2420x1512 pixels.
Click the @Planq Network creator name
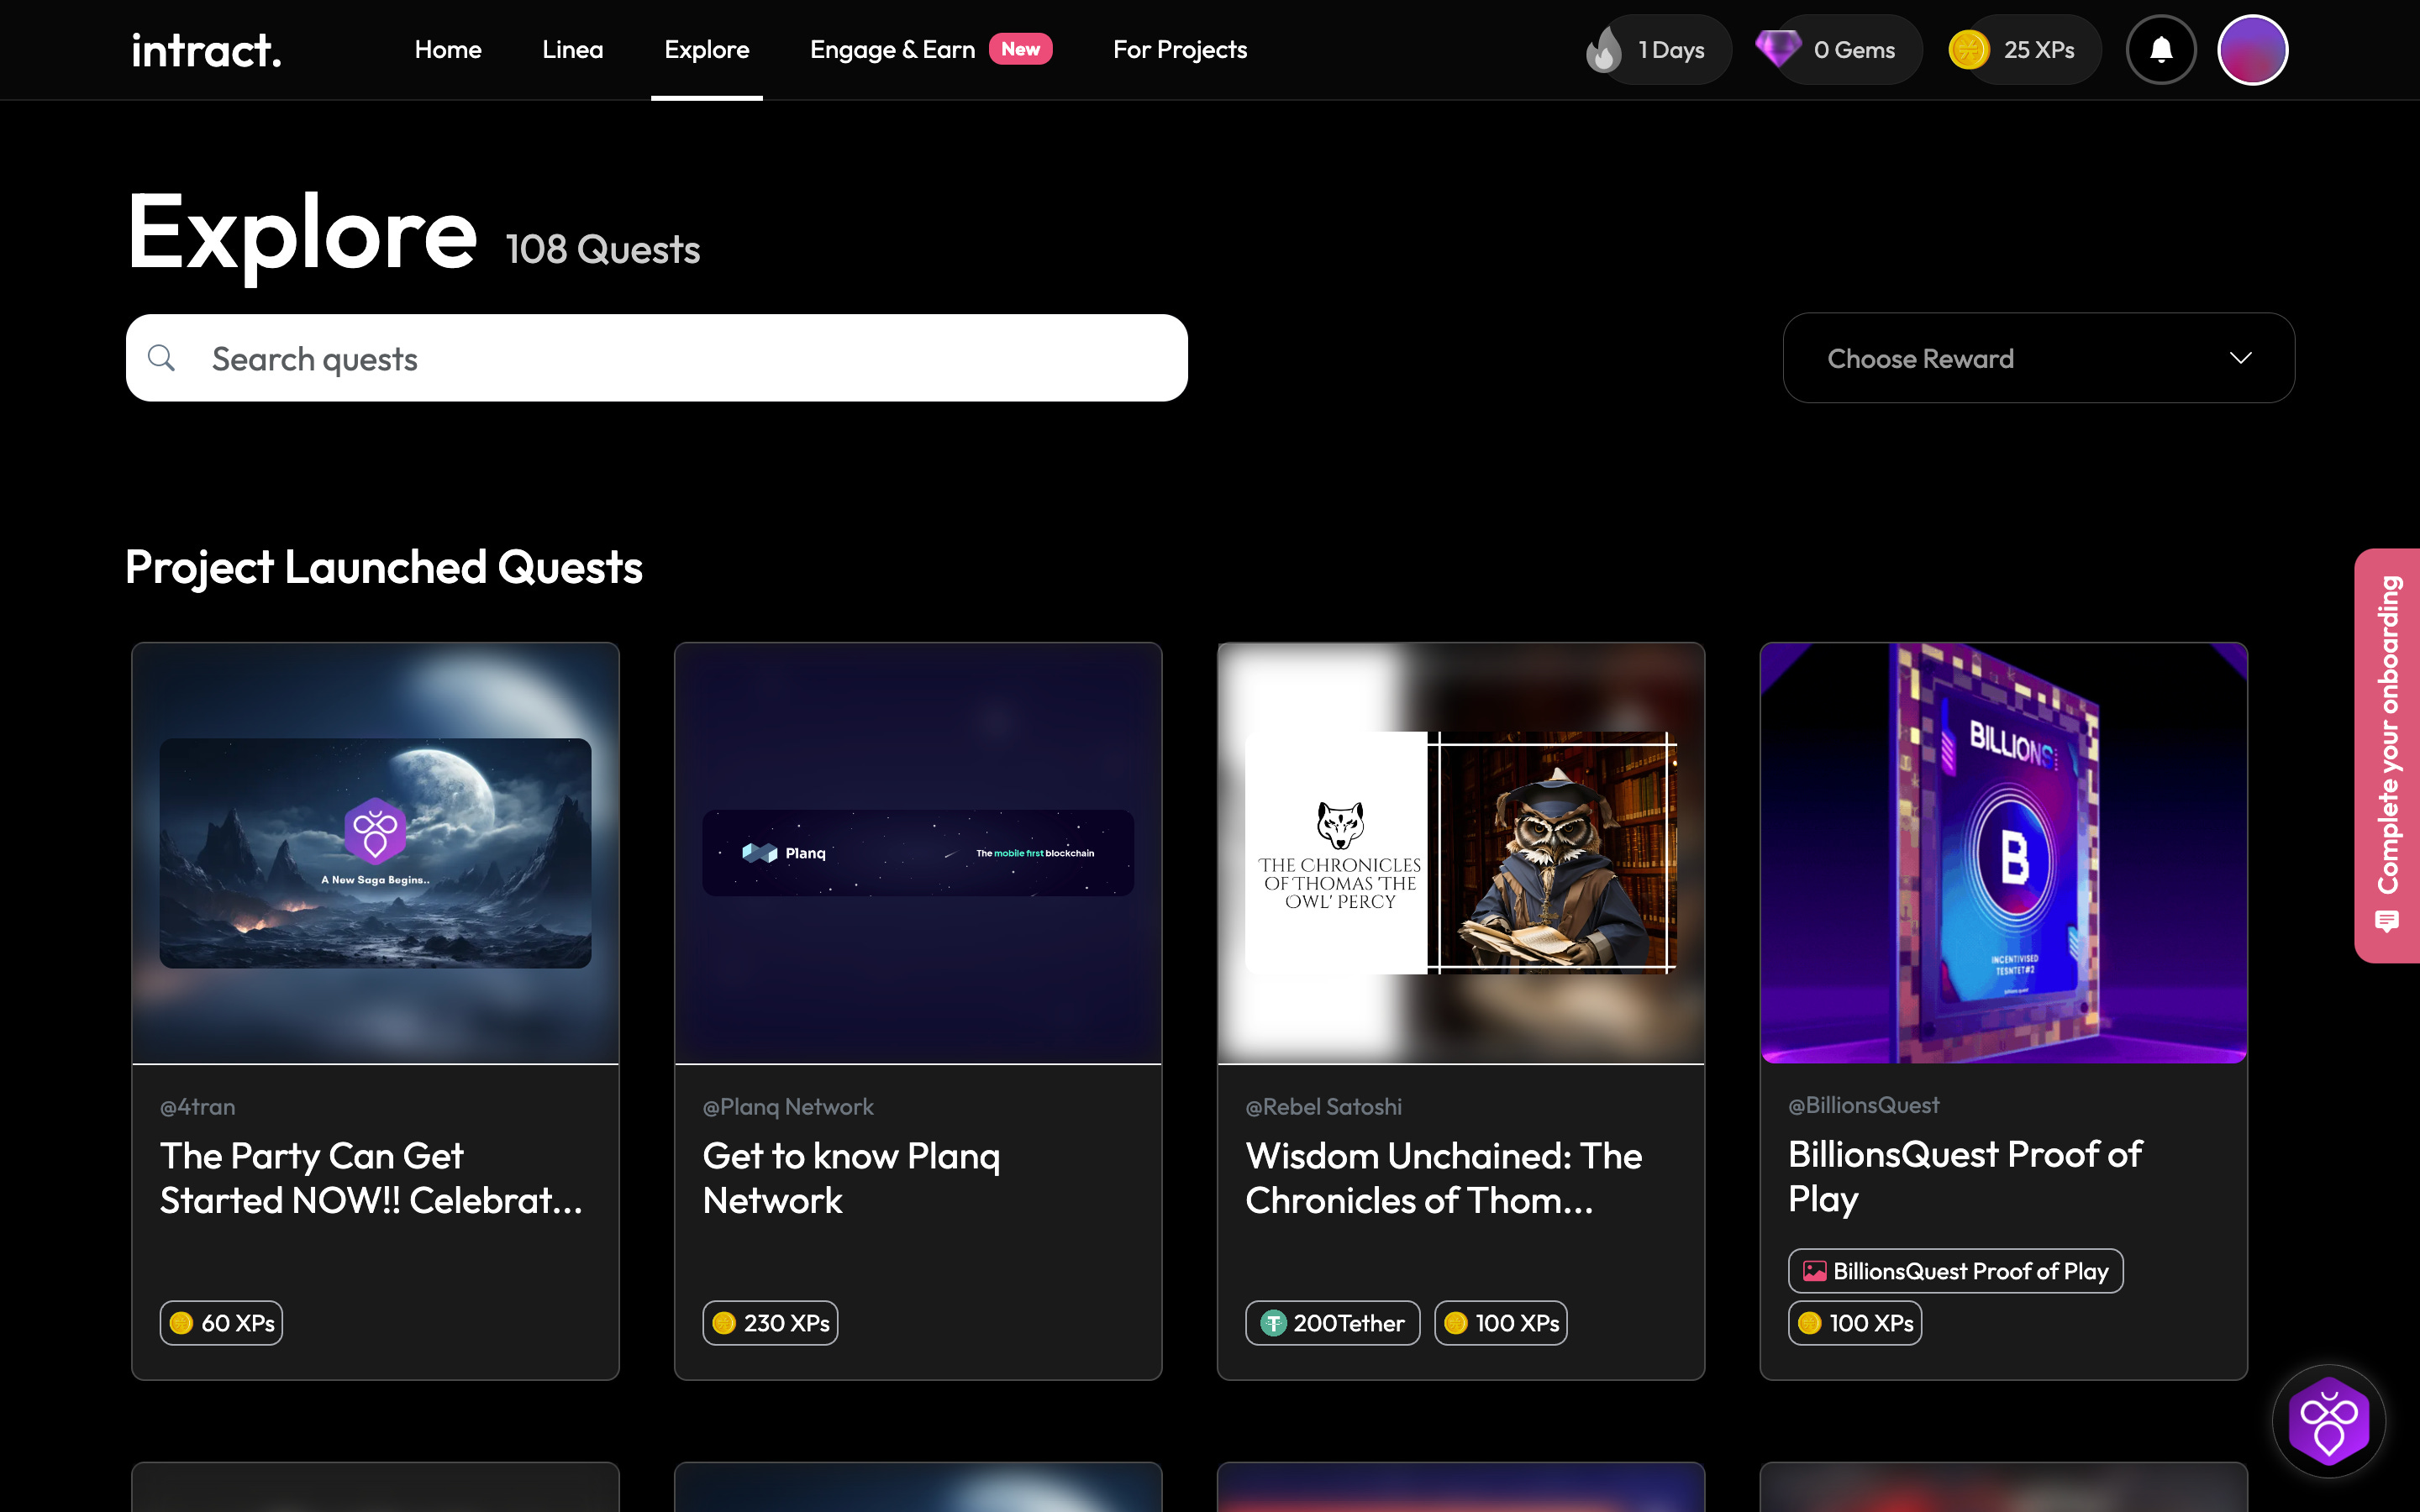coord(788,1107)
